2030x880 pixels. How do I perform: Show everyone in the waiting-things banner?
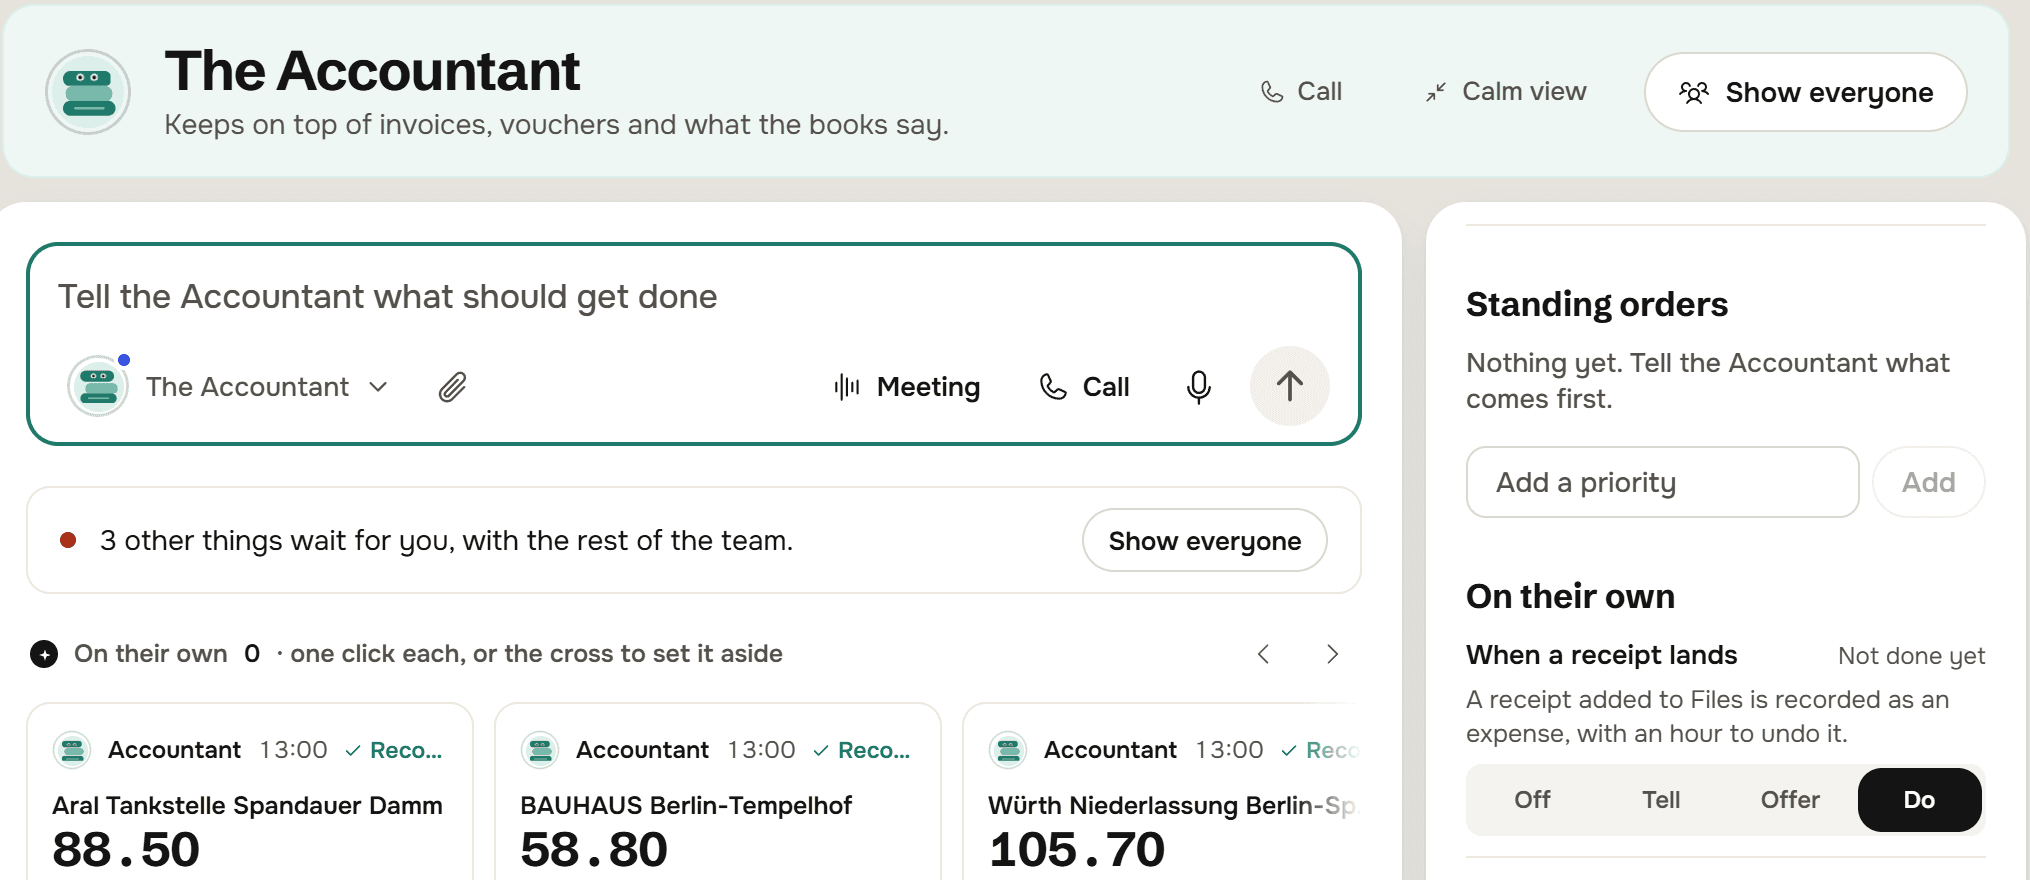(1205, 541)
